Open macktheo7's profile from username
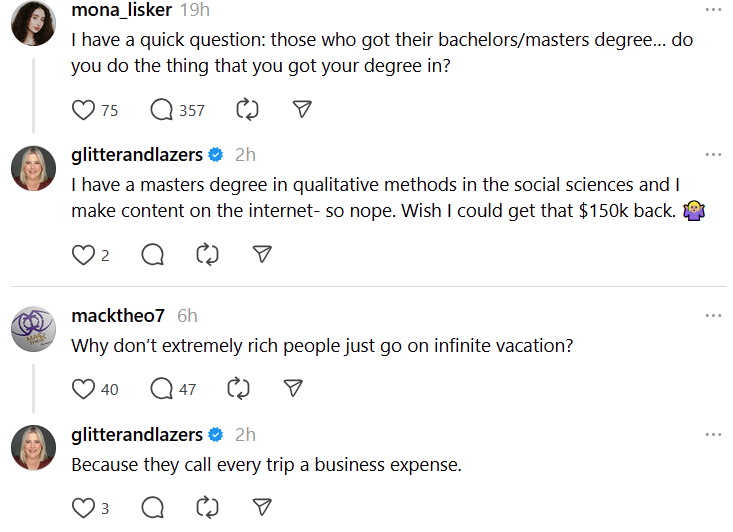The width and height of the screenshot is (733, 532). [x=118, y=316]
